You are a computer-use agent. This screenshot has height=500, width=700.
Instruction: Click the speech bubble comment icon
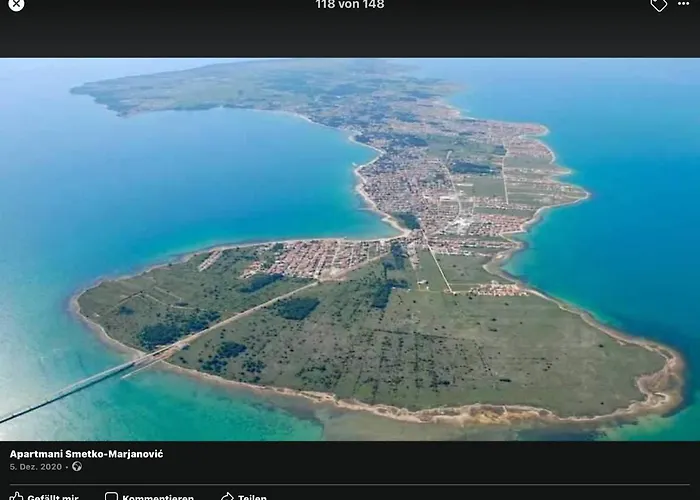(x=112, y=496)
